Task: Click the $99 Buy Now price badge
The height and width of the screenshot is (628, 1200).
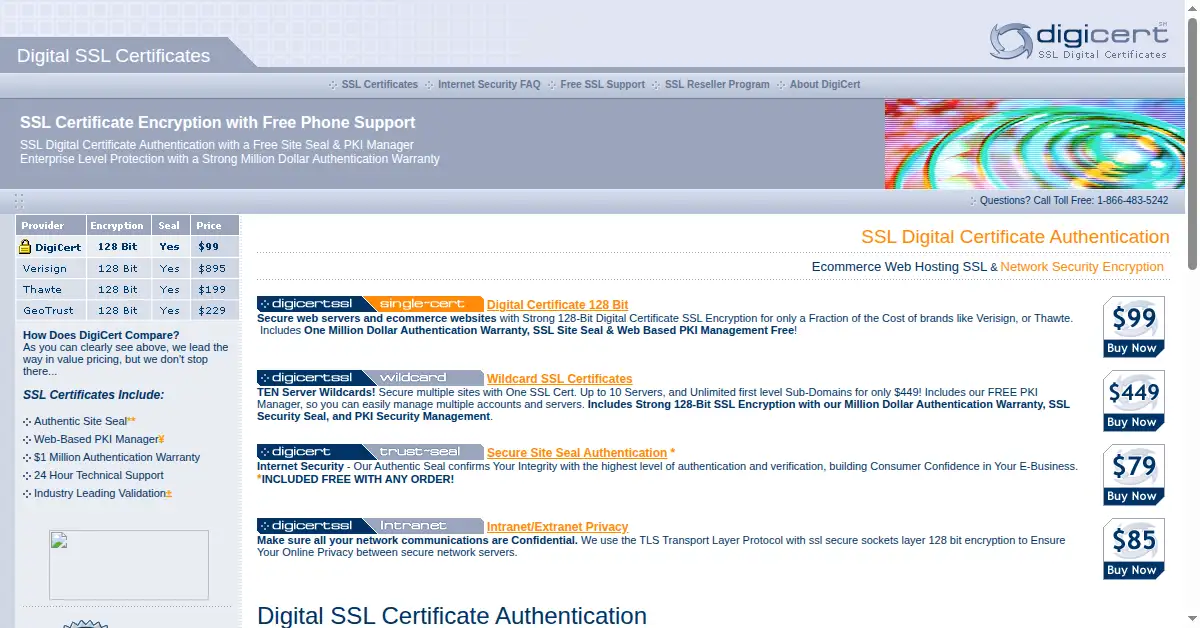Action: pyautogui.click(x=1134, y=327)
